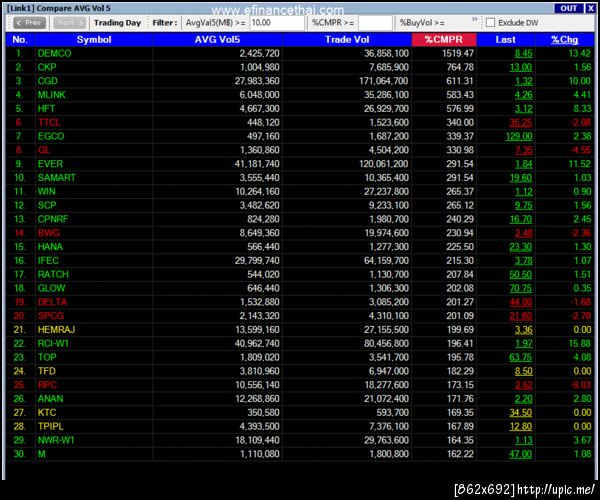Click EGCO last price 129.00
This screenshot has height=500, width=600.
tap(519, 136)
